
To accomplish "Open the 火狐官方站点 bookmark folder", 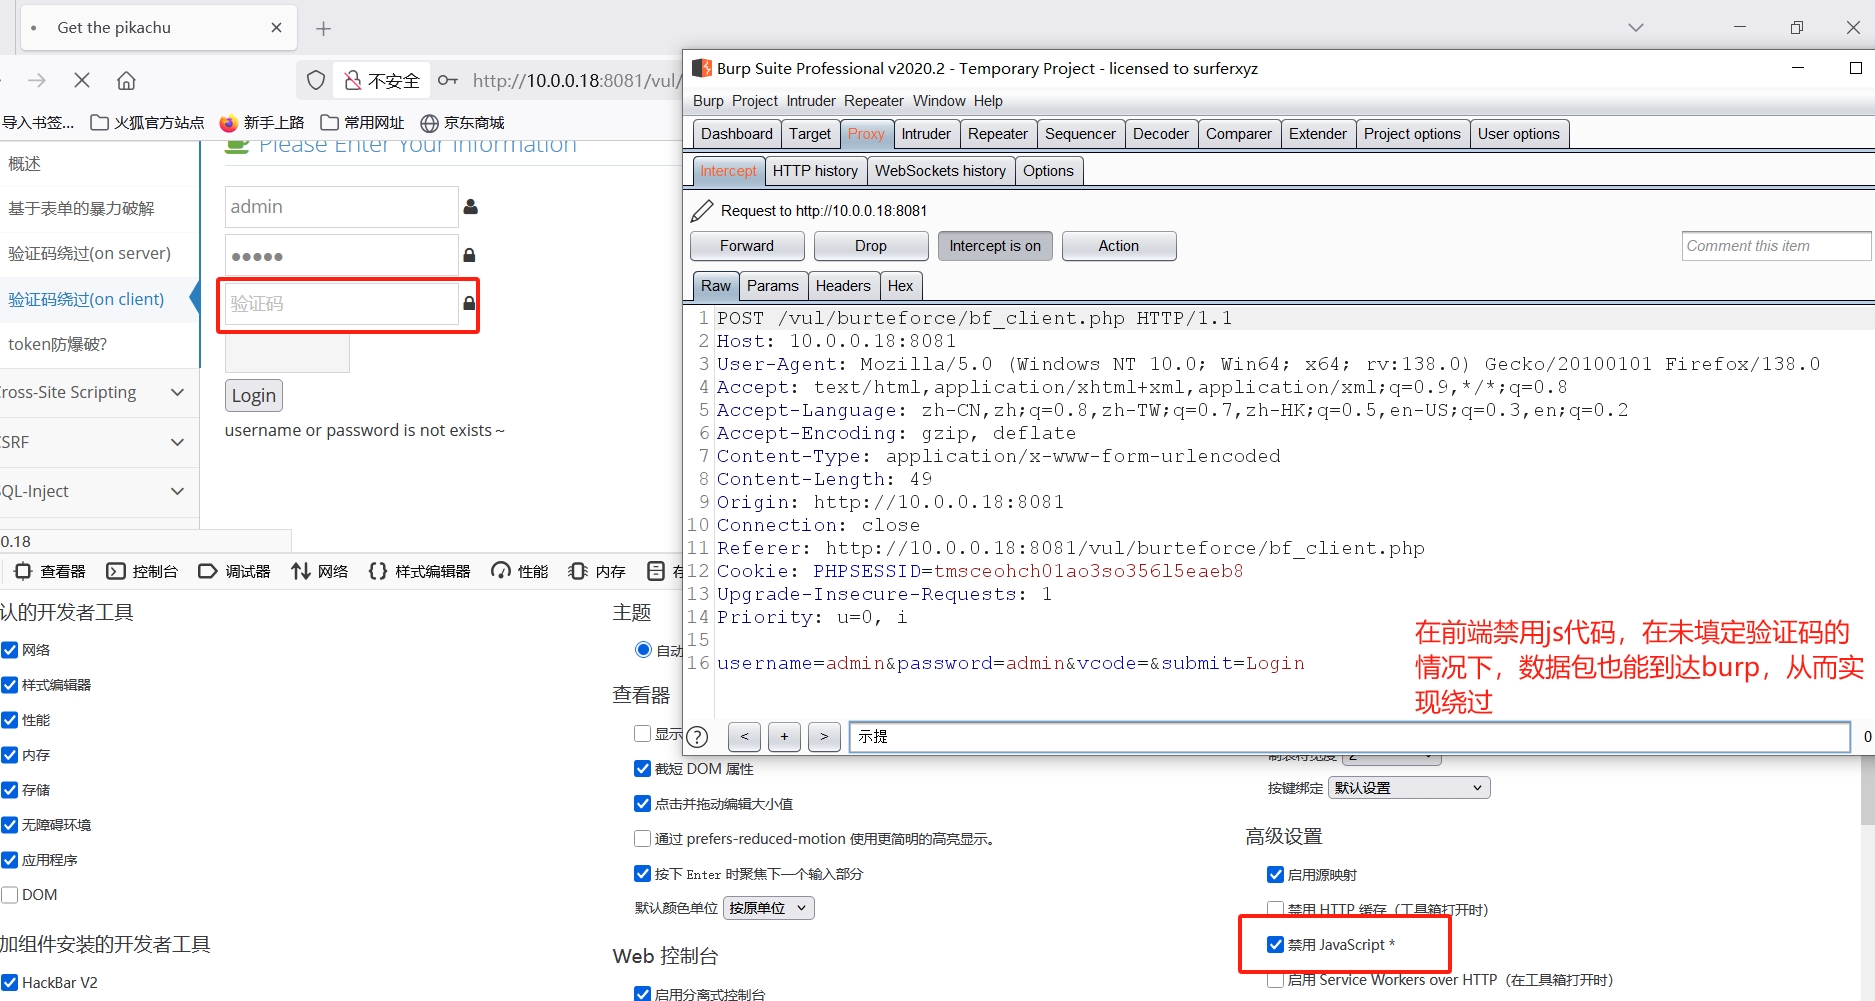I will pyautogui.click(x=147, y=122).
